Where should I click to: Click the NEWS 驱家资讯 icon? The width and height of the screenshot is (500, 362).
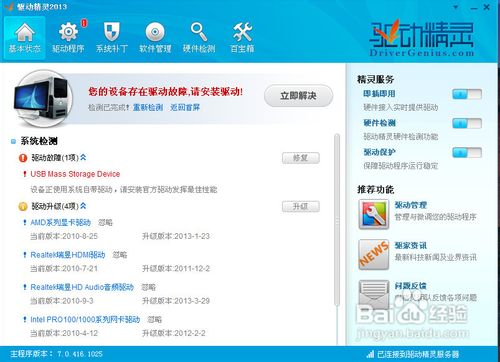coord(374,254)
